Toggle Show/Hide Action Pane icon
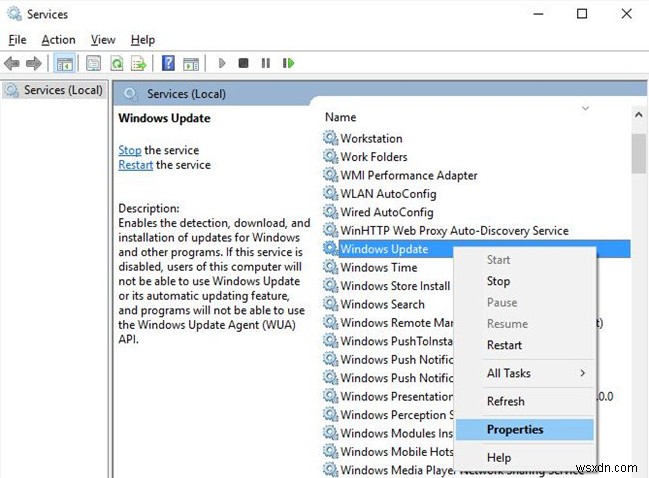Image resolution: width=649 pixels, height=478 pixels. point(191,63)
